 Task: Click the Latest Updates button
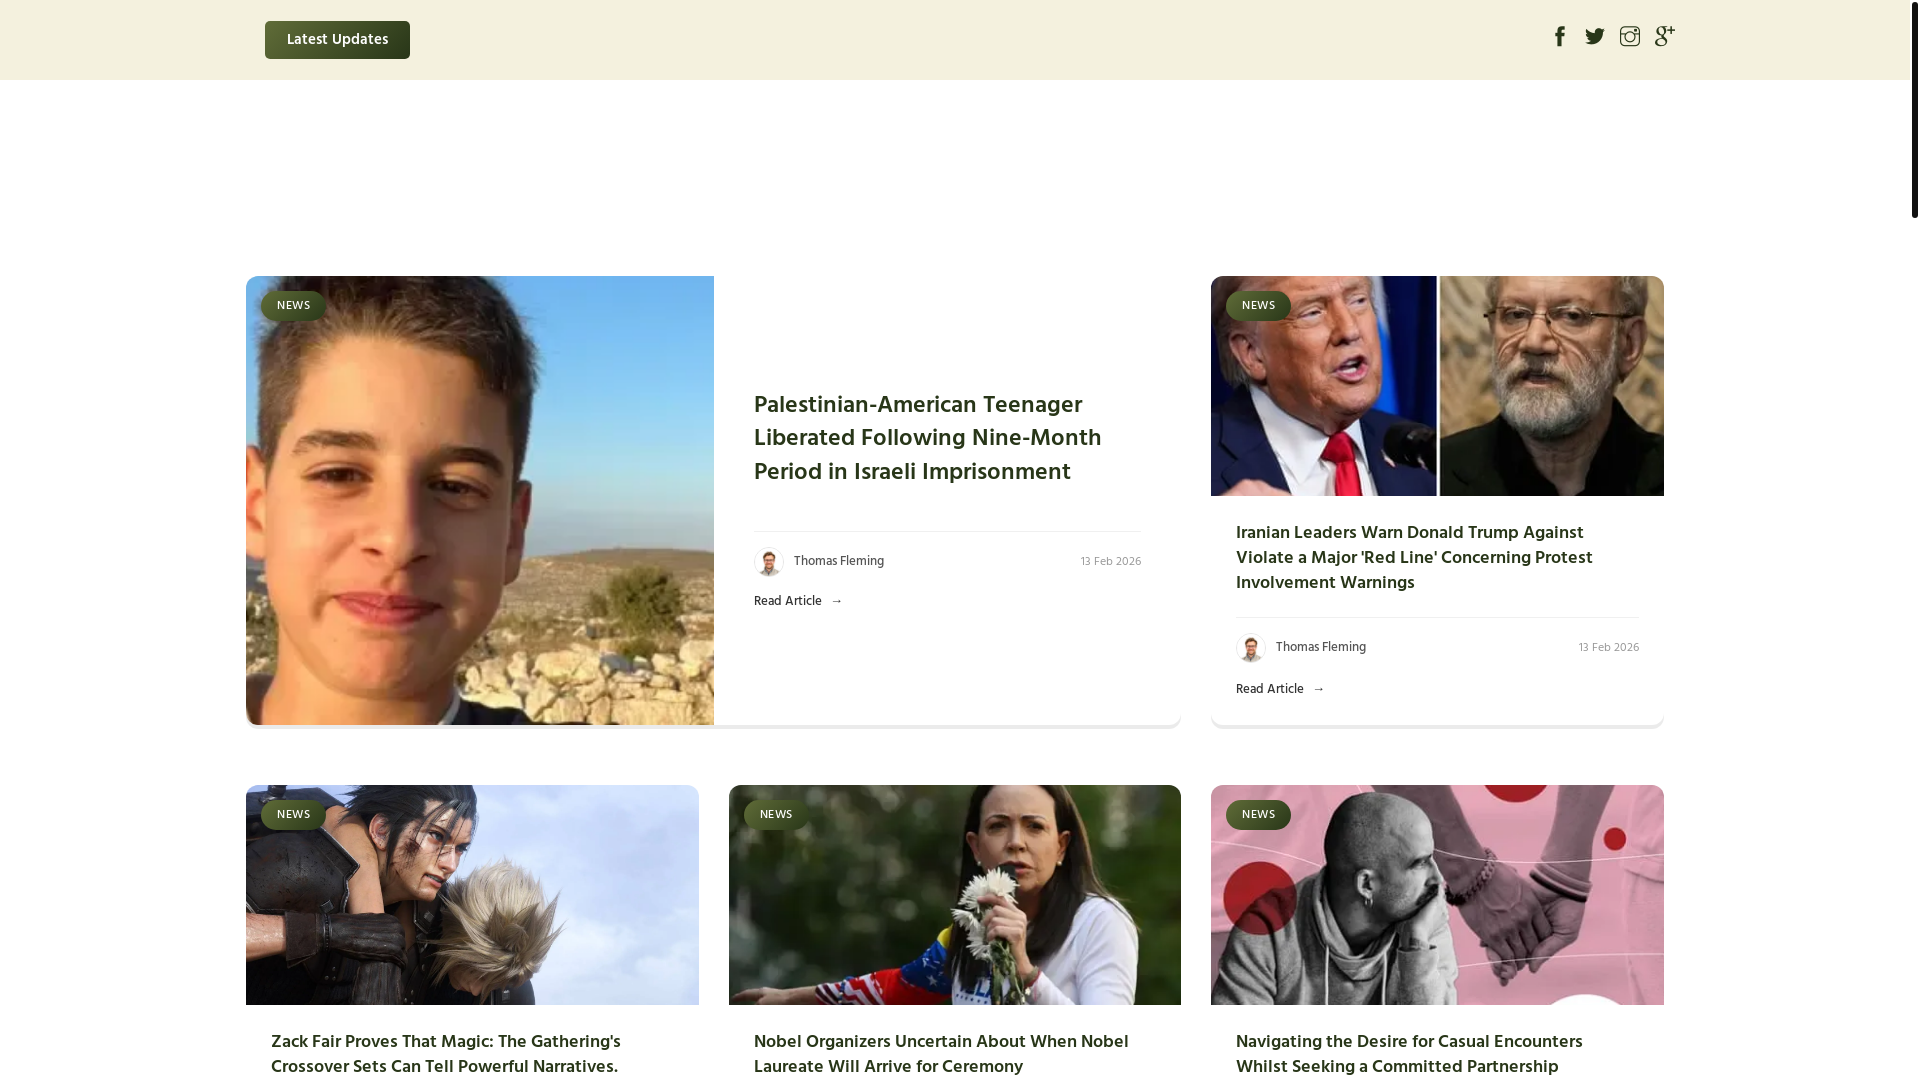(337, 40)
